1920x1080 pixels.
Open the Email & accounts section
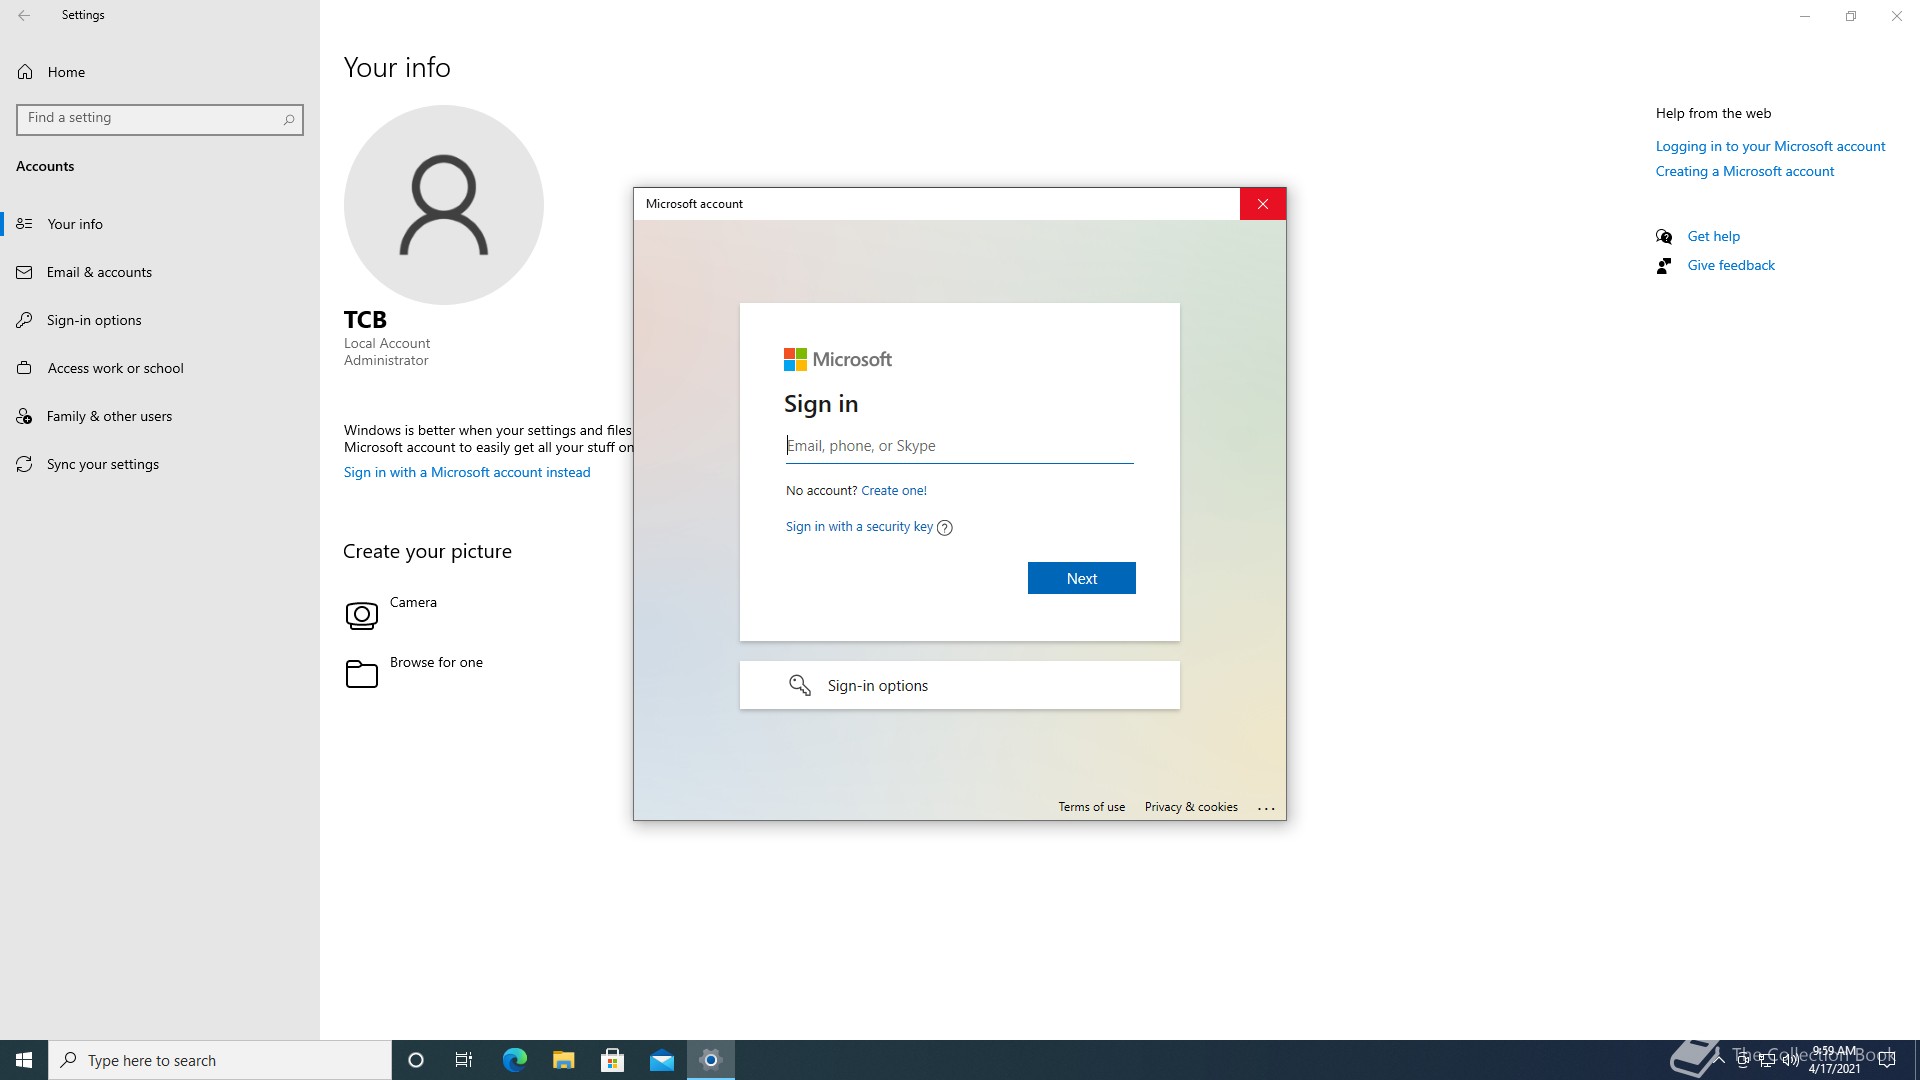(x=99, y=272)
